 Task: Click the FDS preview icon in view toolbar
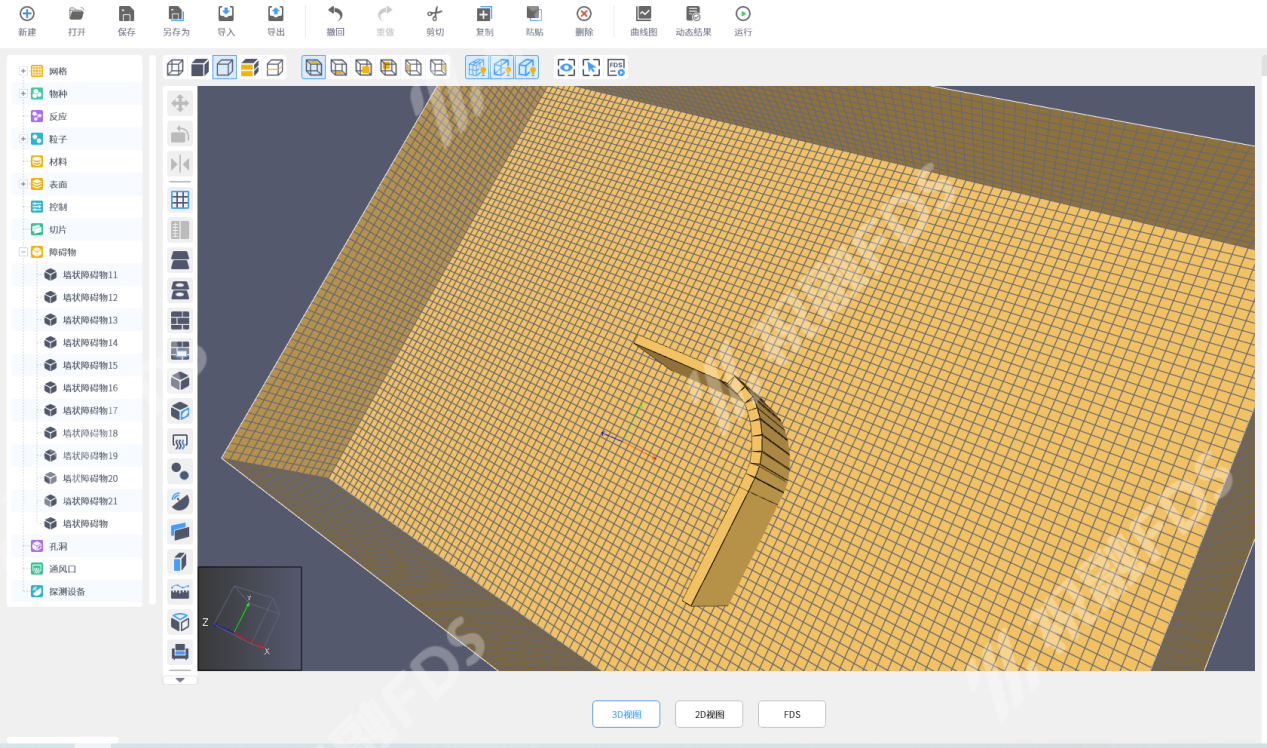coord(616,67)
